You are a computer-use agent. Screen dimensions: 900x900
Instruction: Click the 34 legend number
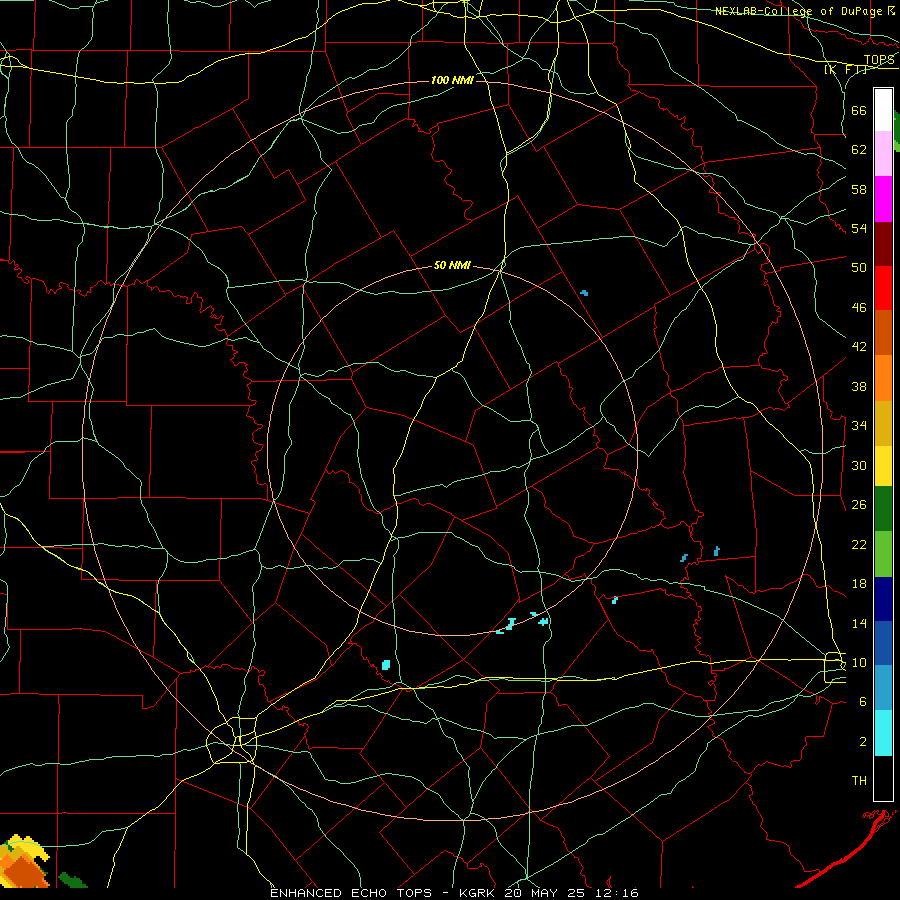[859, 426]
